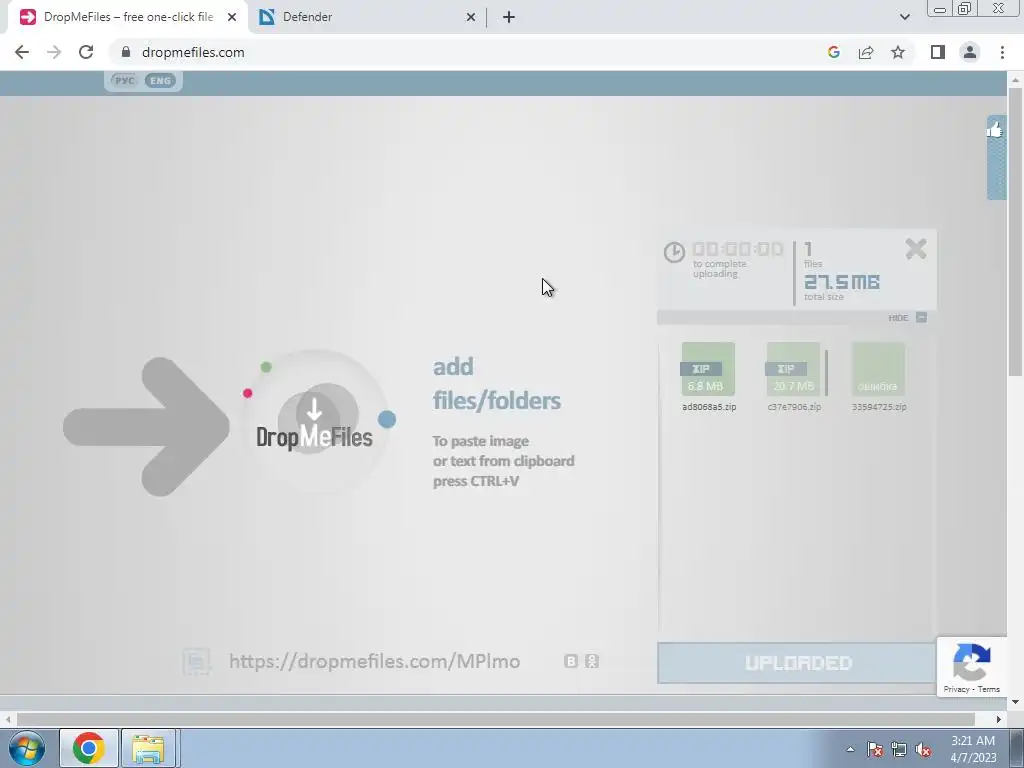Click the Action Center flag icon

[x=874, y=749]
